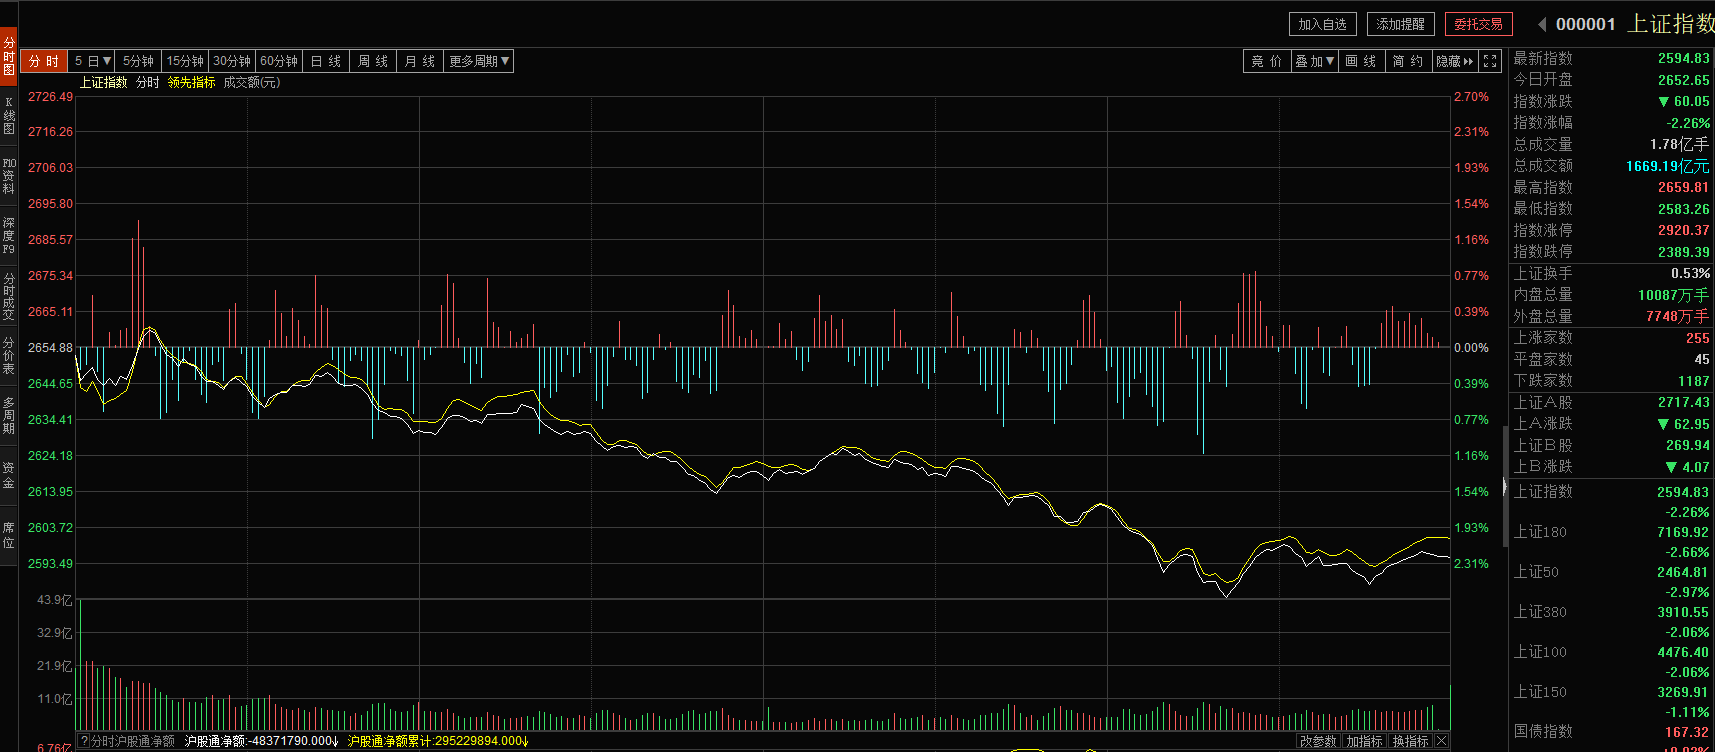Screen dimensions: 1715x752
Task: Click the 领先指标 legend label
Action: [191, 82]
